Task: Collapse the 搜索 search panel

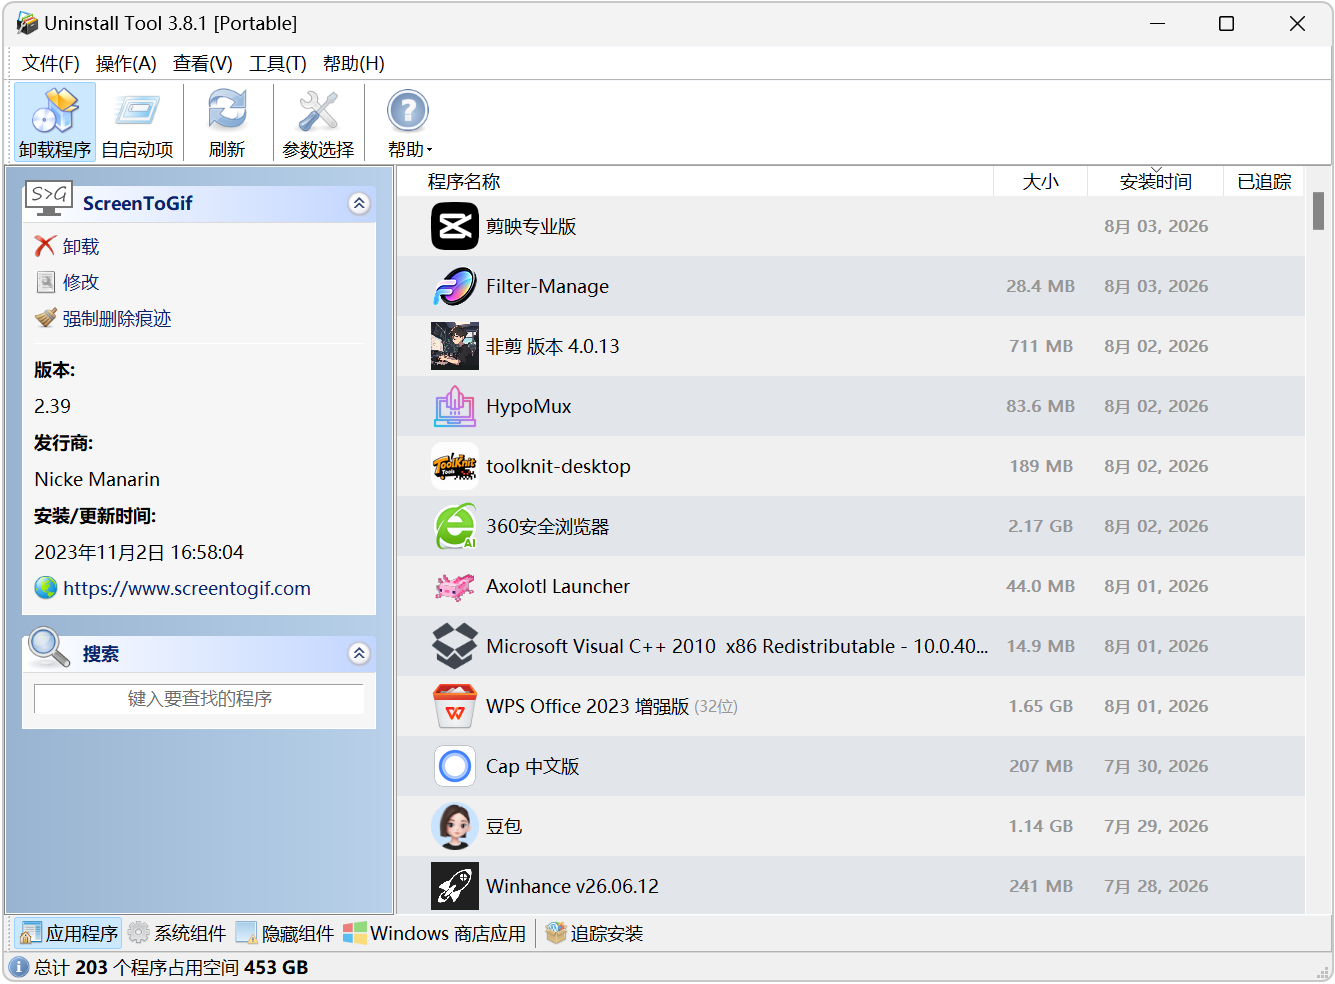Action: coord(359,654)
